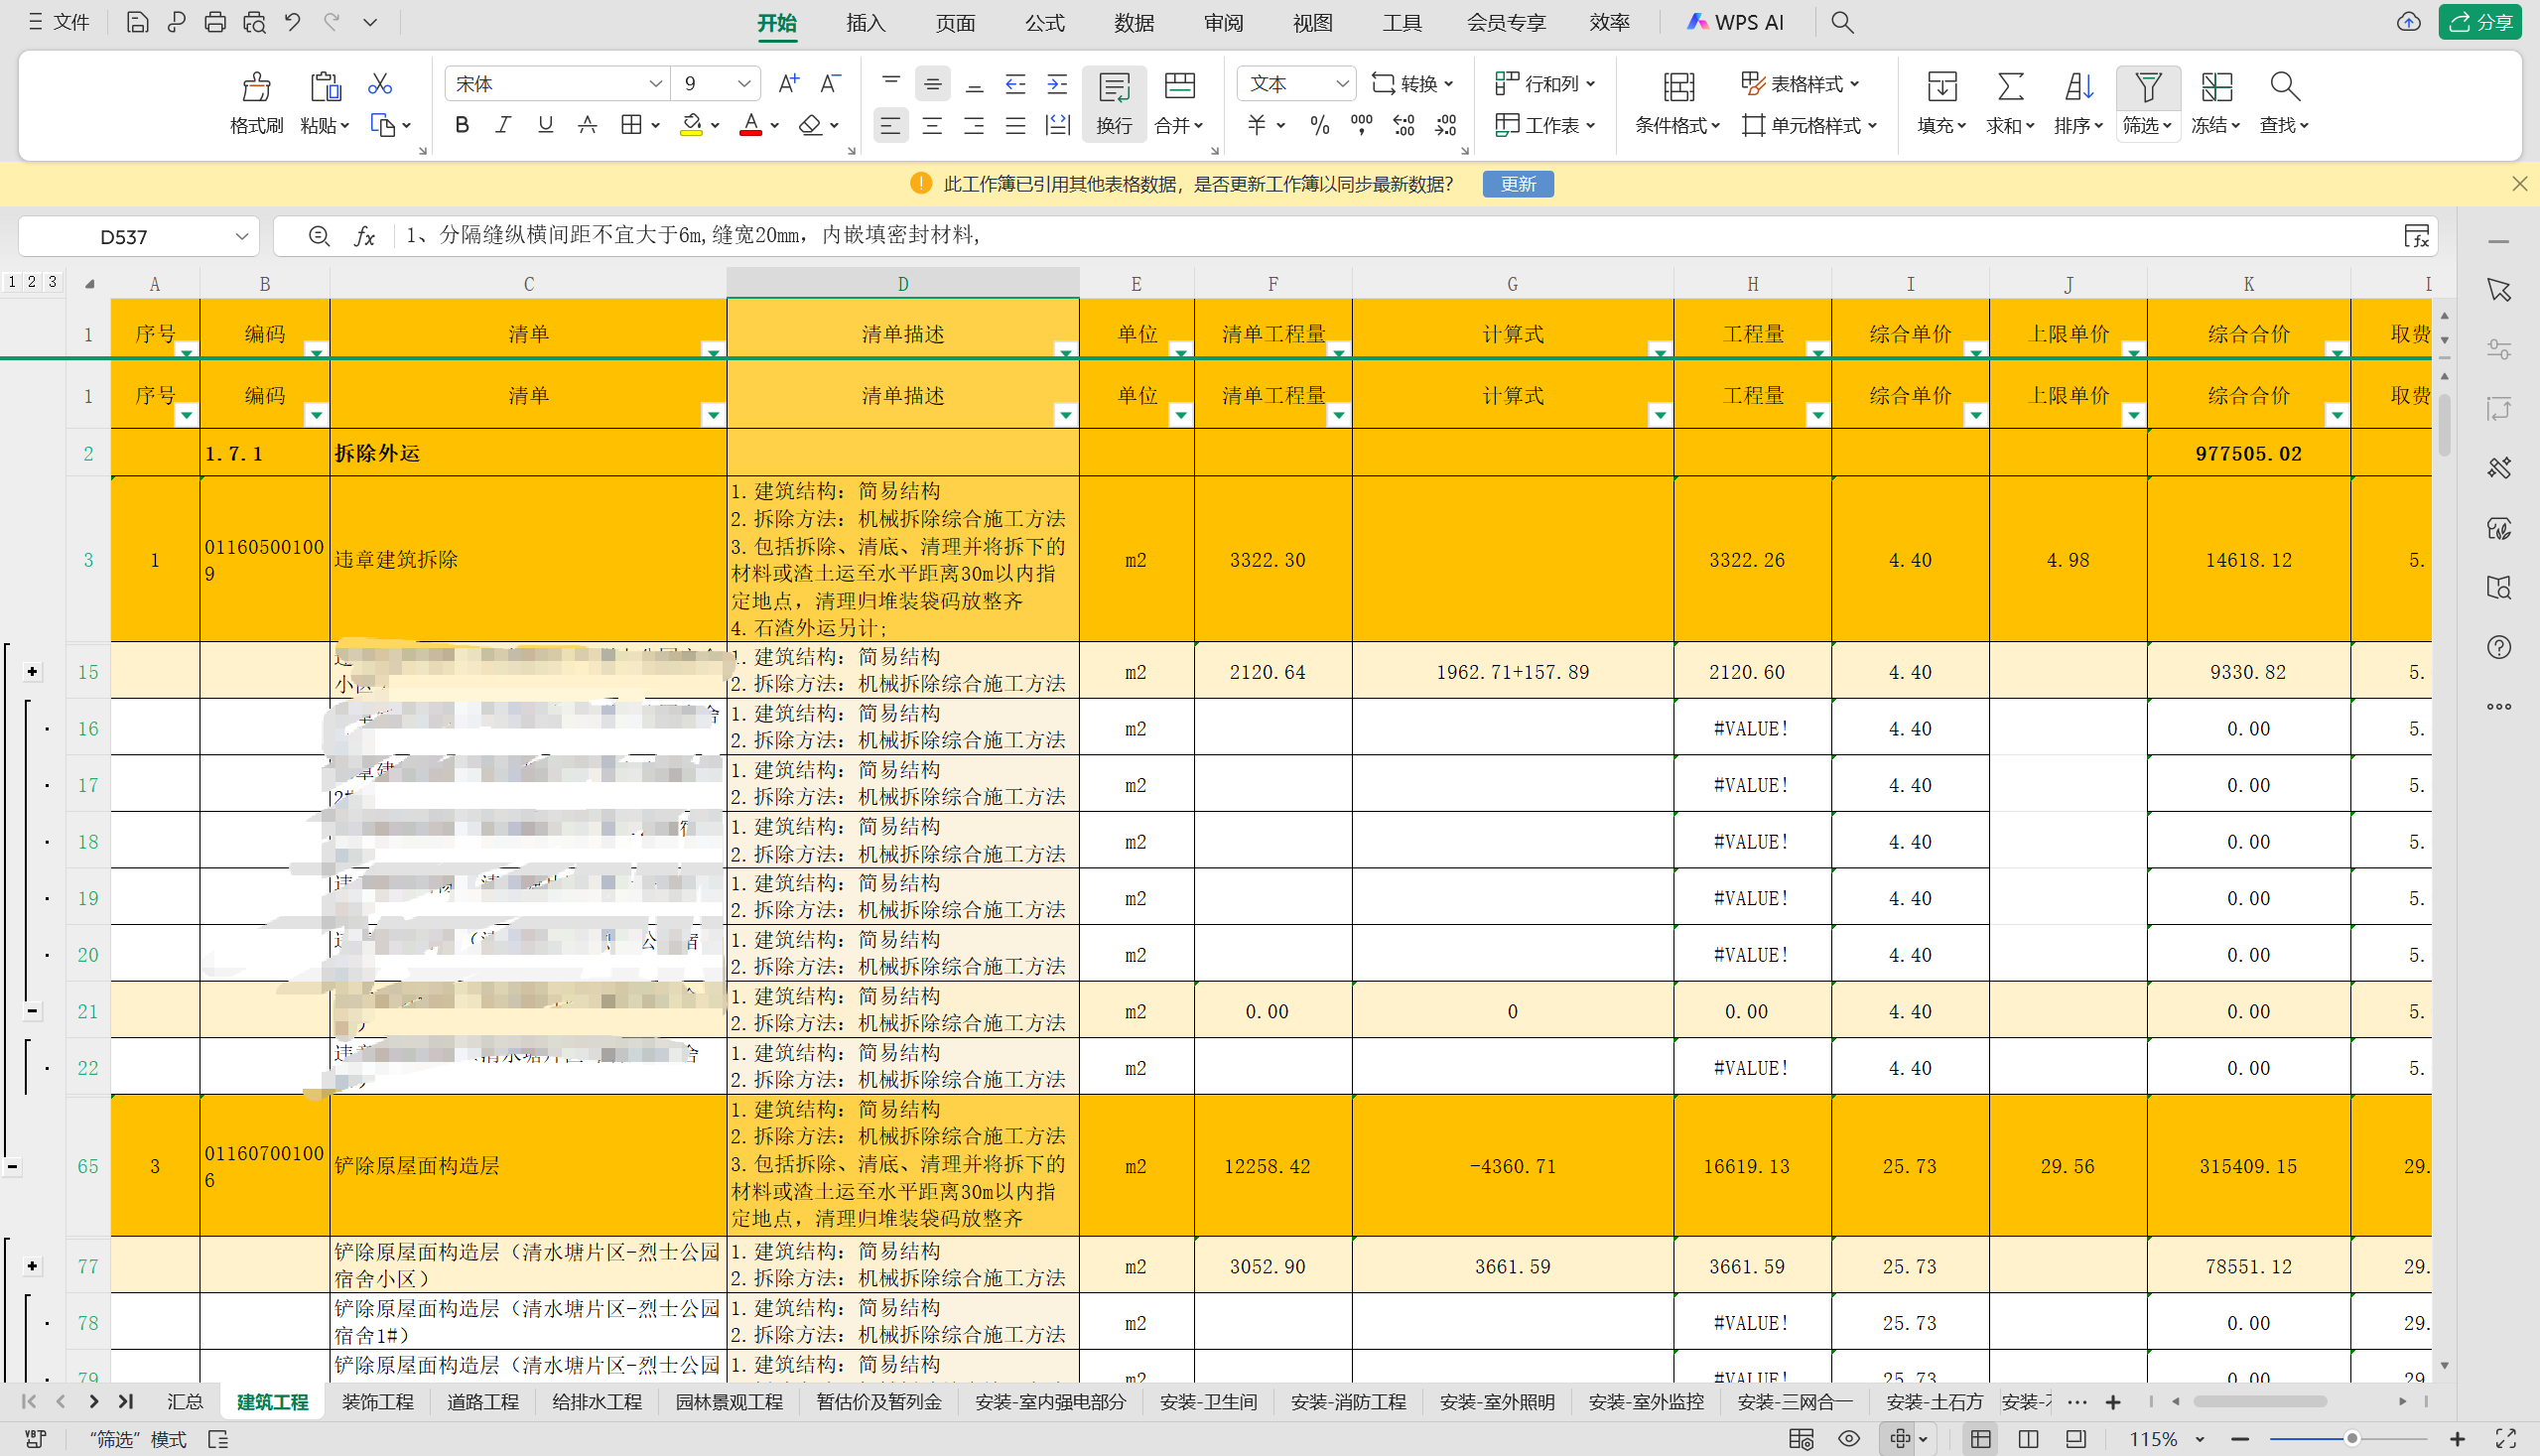
Task: Open the number format 文本 dropdown
Action: click(1342, 84)
